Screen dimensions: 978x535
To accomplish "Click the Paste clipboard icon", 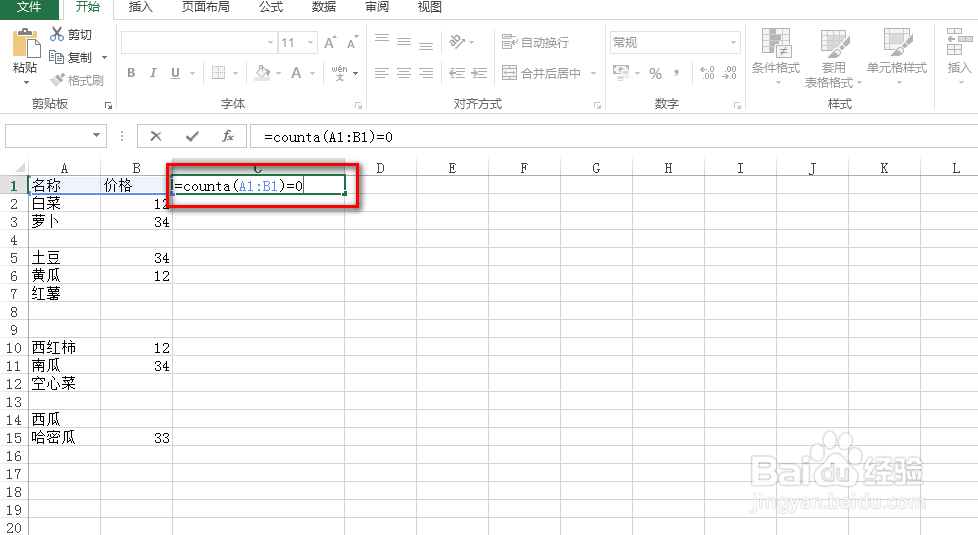I will pos(26,44).
